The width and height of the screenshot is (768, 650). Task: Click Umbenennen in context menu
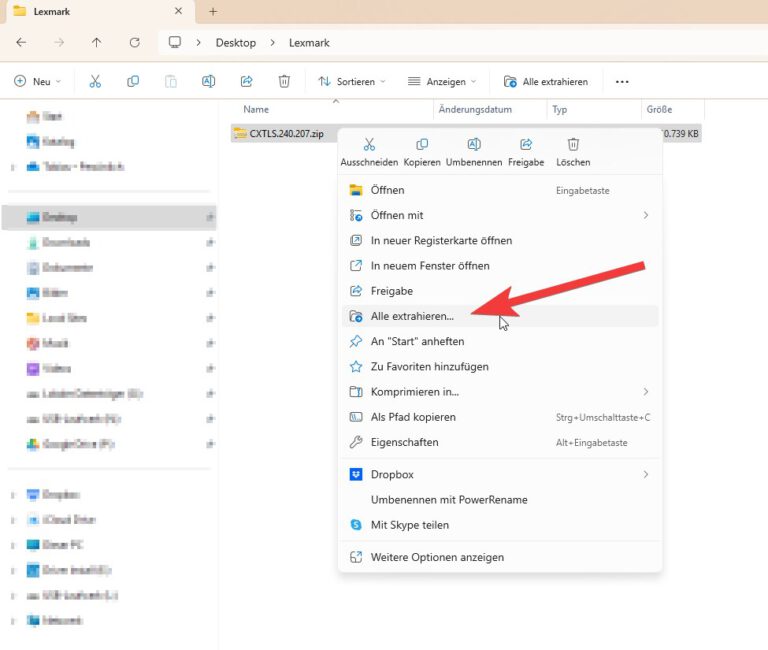[474, 152]
